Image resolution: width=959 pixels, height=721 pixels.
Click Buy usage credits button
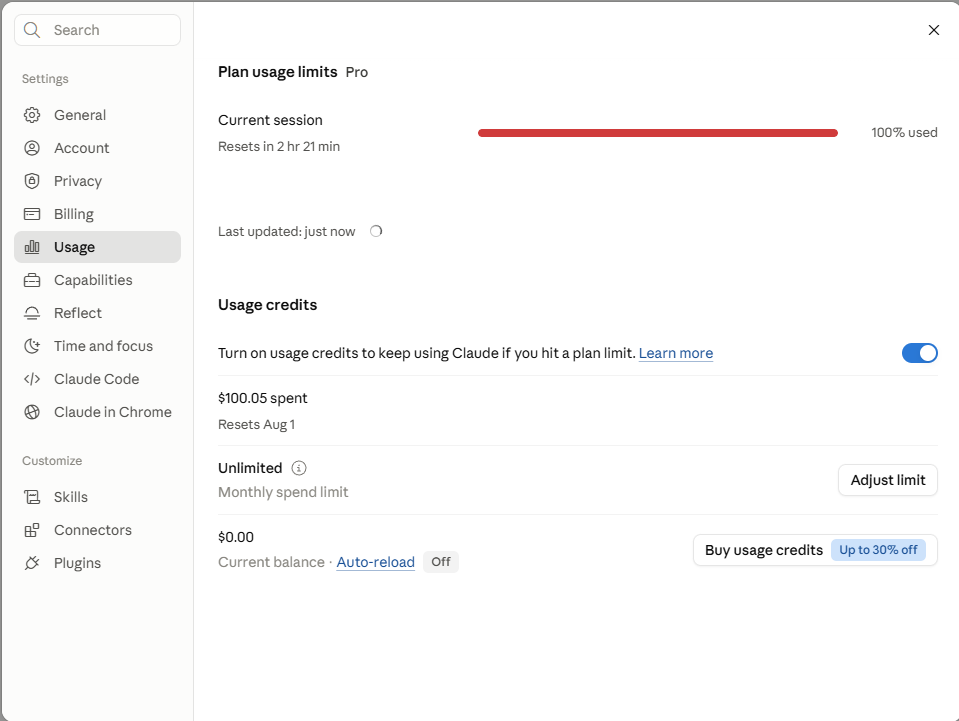click(x=815, y=550)
